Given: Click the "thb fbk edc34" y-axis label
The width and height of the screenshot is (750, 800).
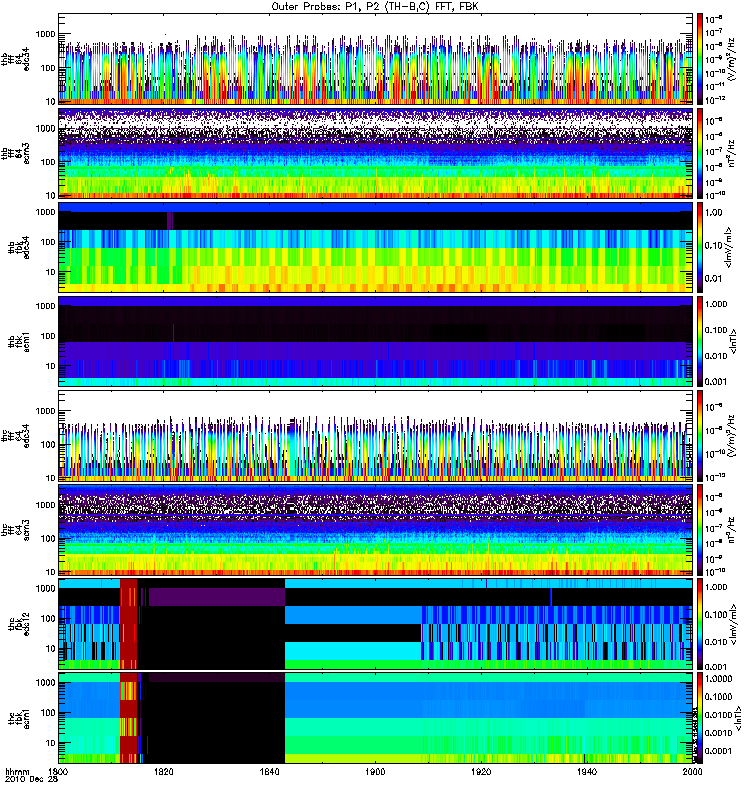Looking at the screenshot, I should pos(18,247).
